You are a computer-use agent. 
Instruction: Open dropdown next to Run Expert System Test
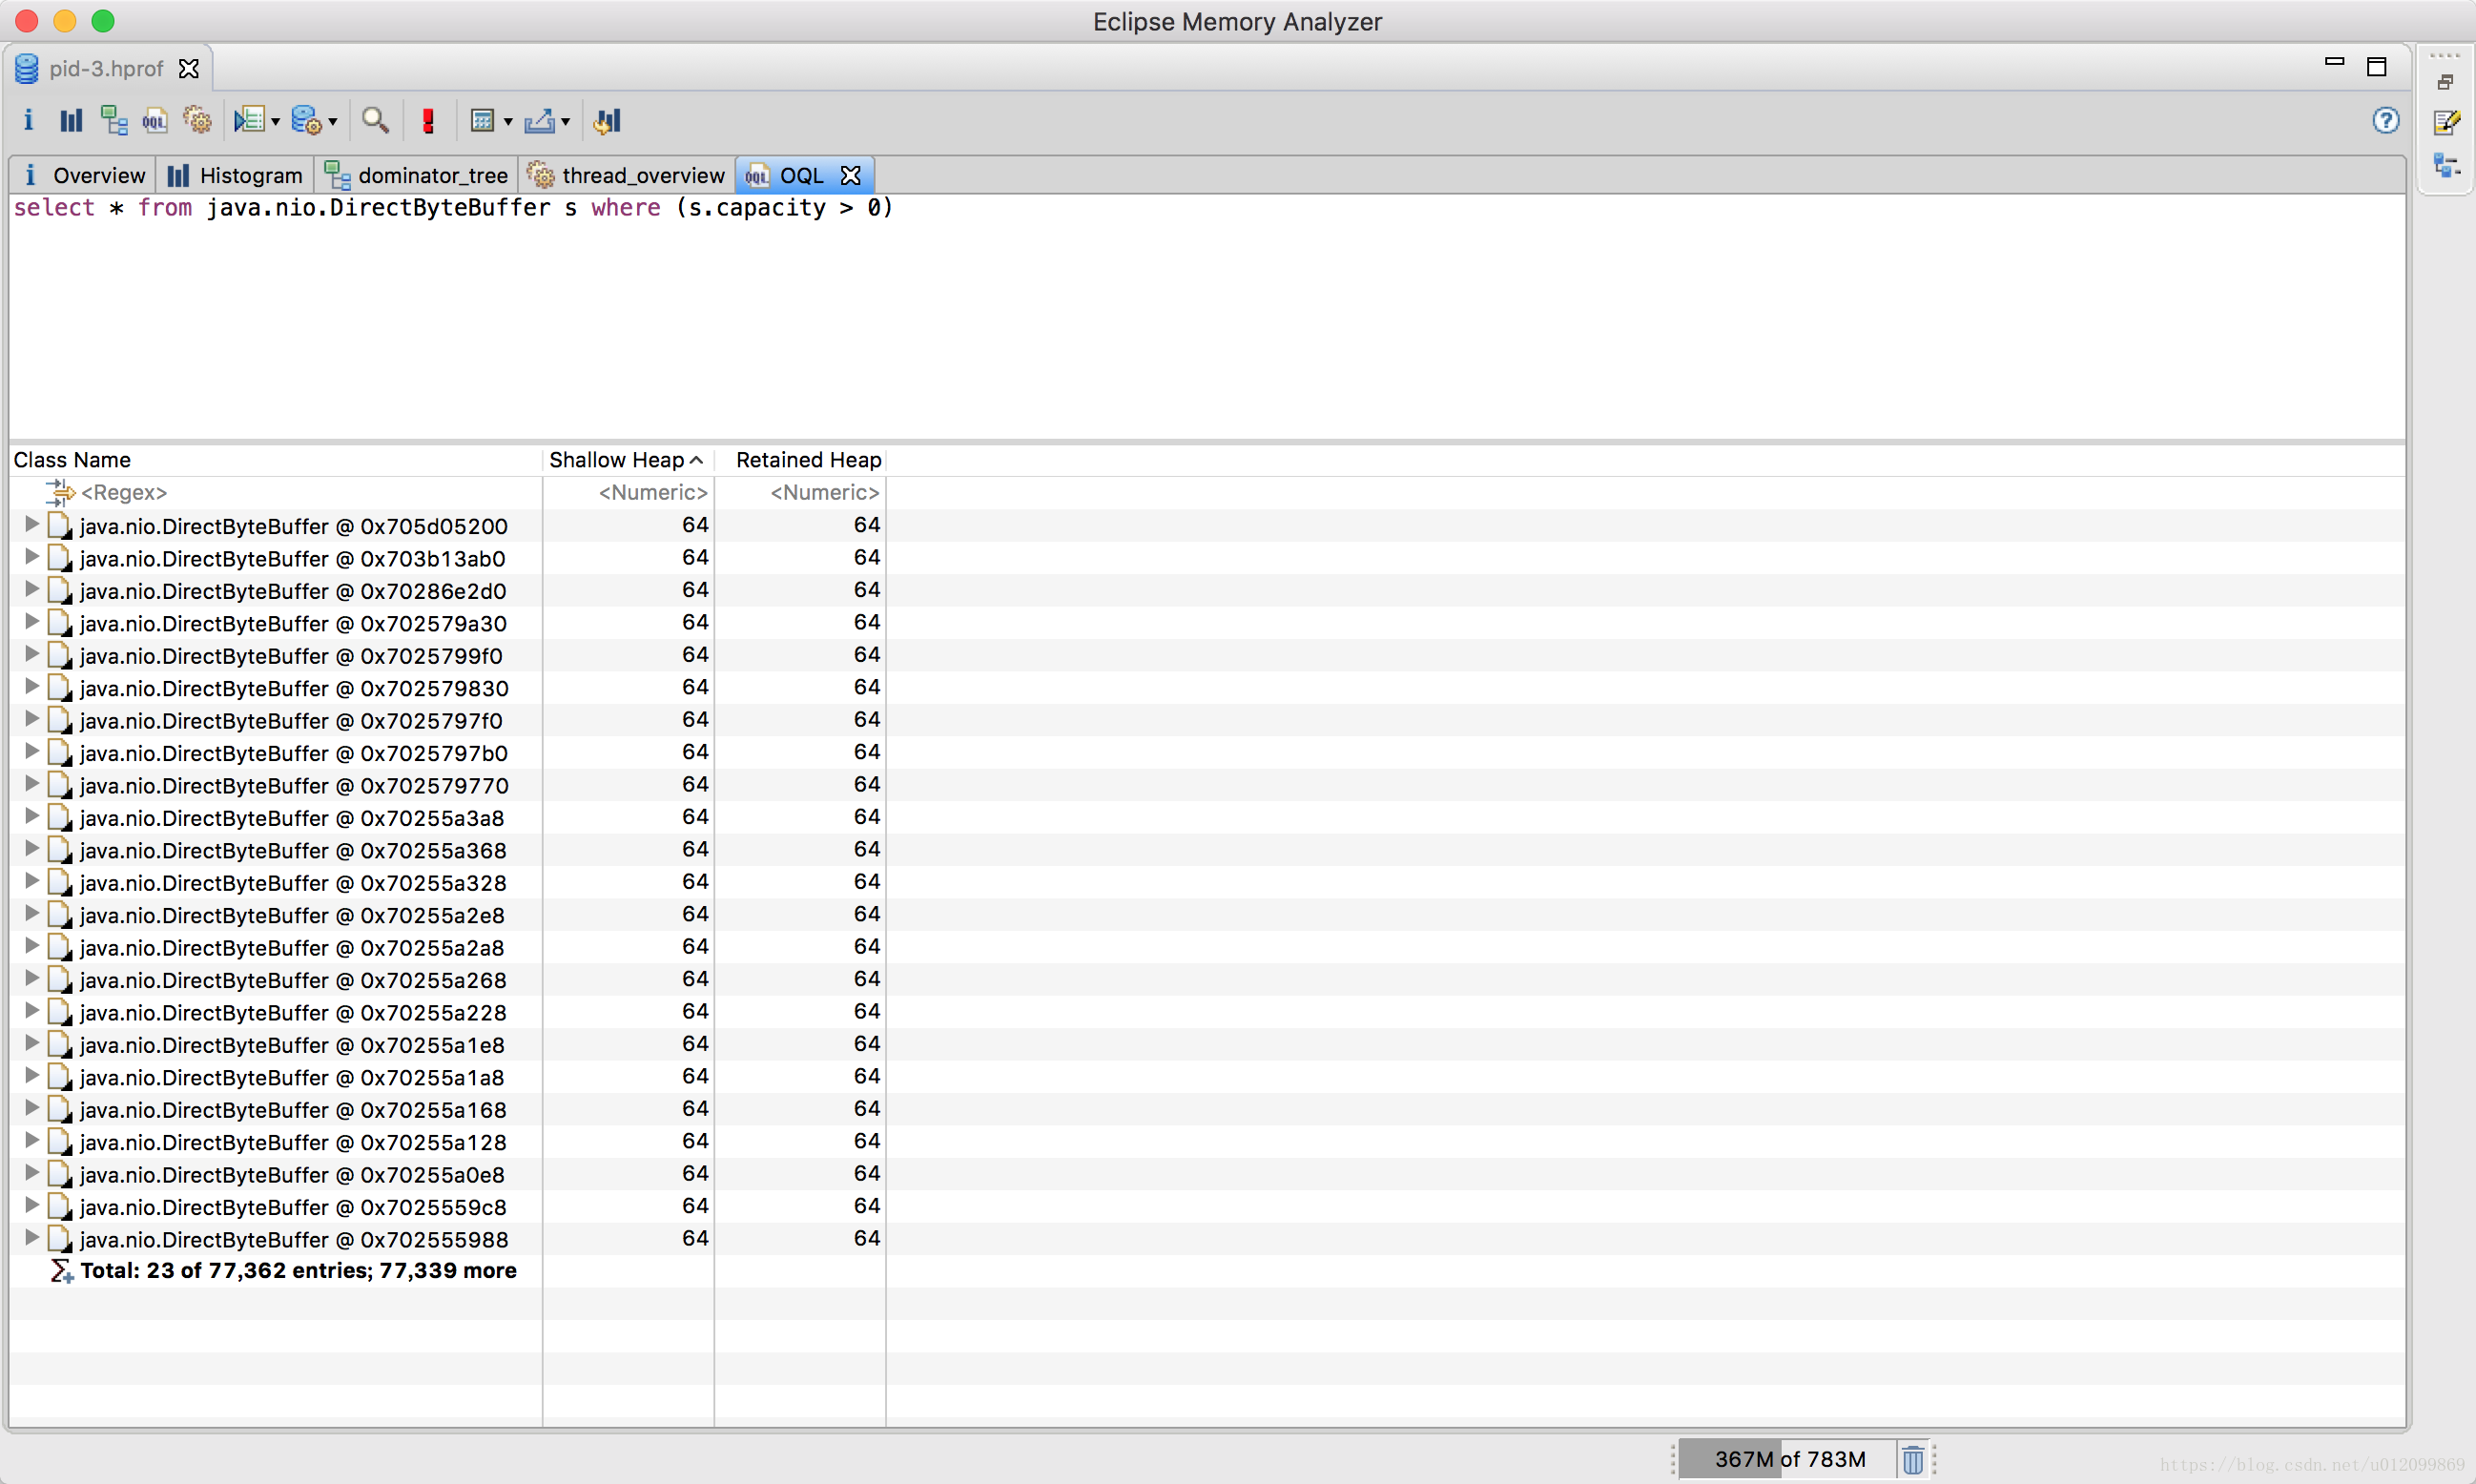pyautogui.click(x=275, y=123)
